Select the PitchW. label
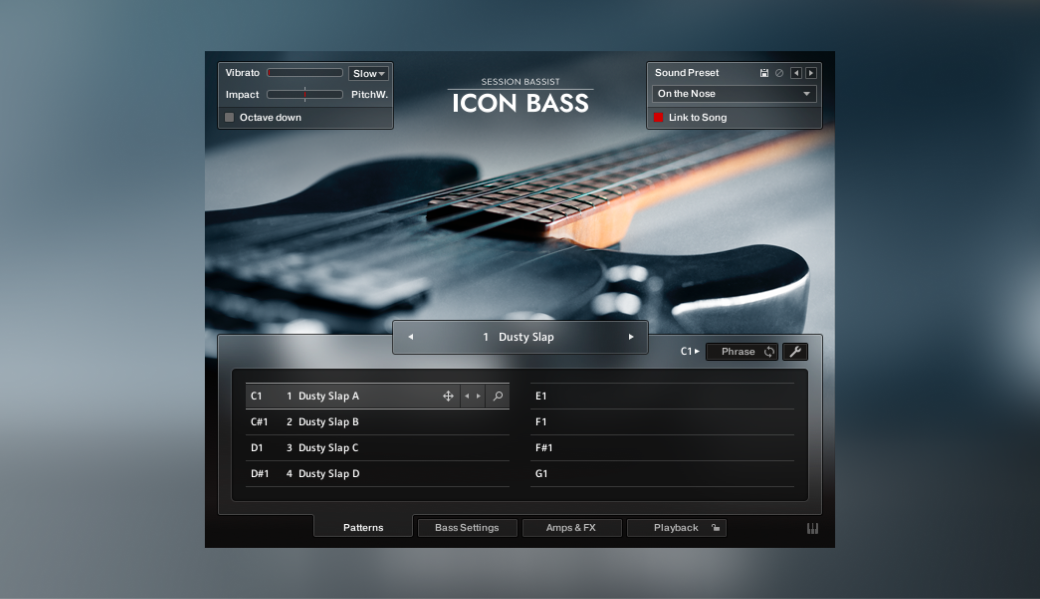The width and height of the screenshot is (1040, 599). pyautogui.click(x=369, y=95)
